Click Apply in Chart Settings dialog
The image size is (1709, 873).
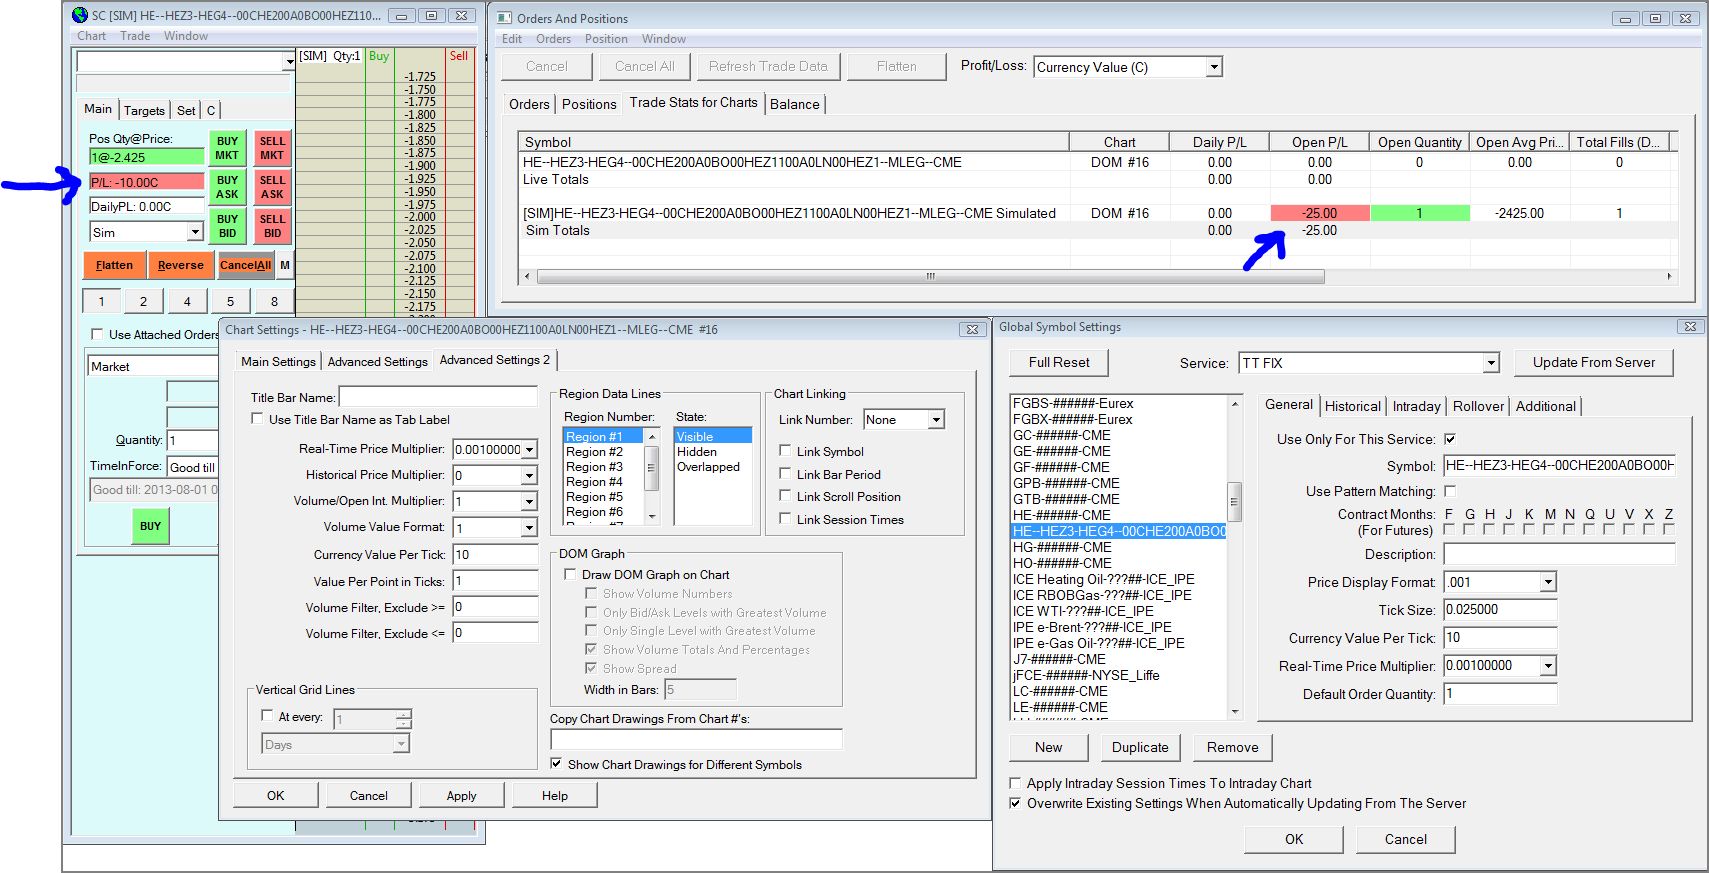pyautogui.click(x=461, y=795)
